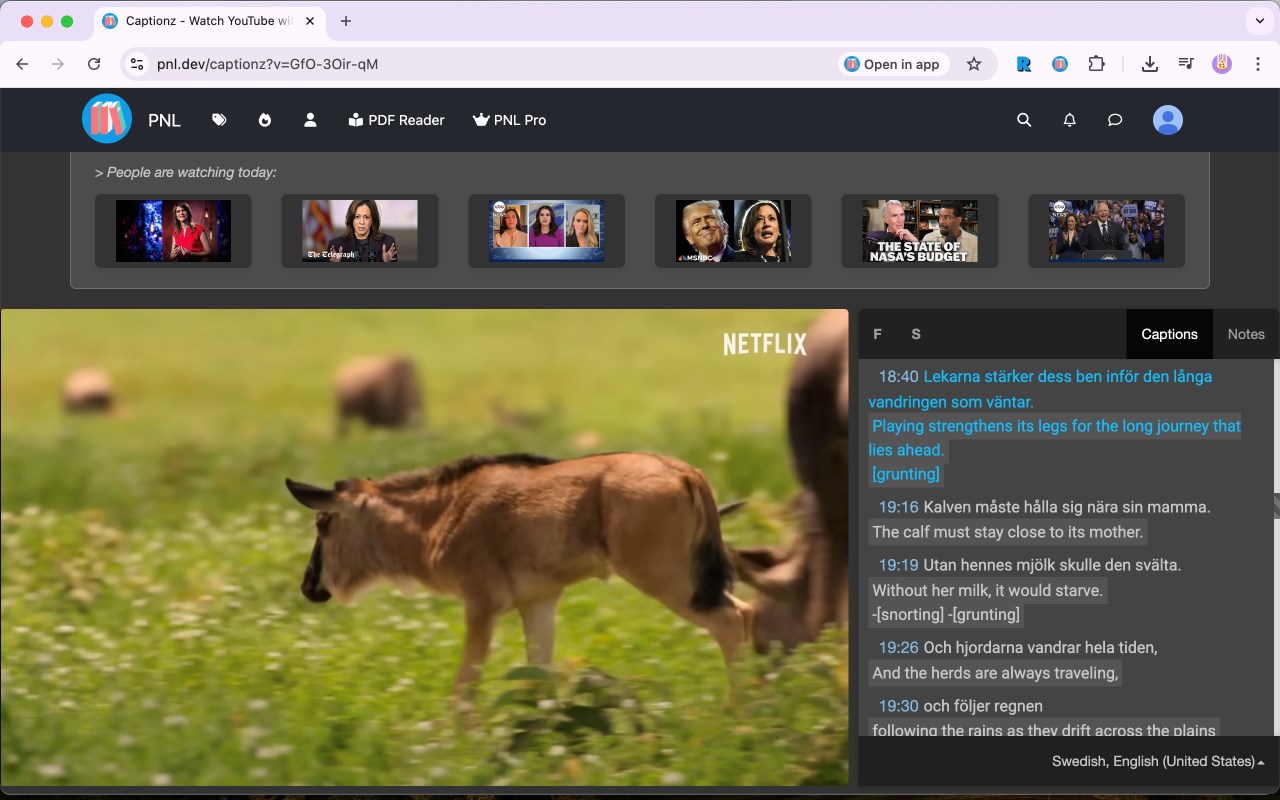This screenshot has width=1280, height=800.
Task: Open the MSNBC video thumbnail
Action: 733,231
